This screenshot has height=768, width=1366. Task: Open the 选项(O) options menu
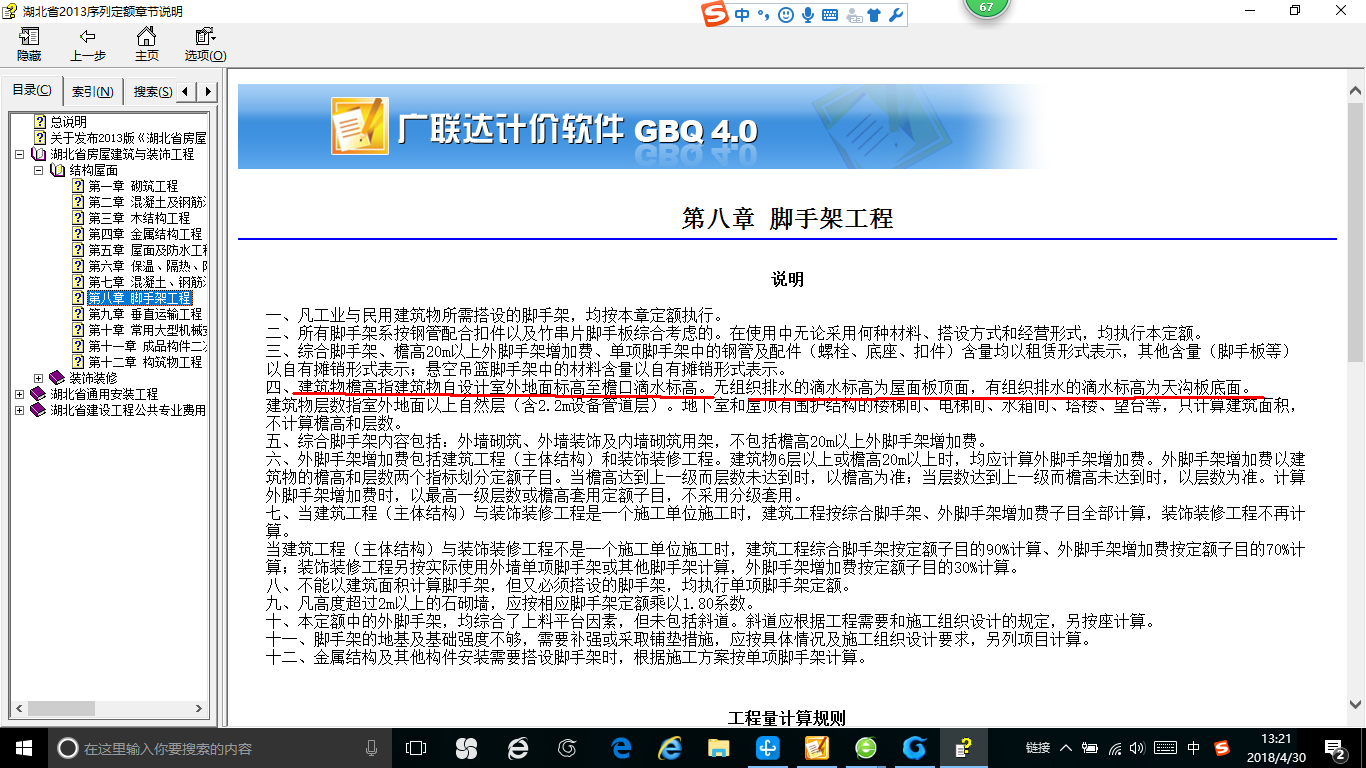click(205, 44)
